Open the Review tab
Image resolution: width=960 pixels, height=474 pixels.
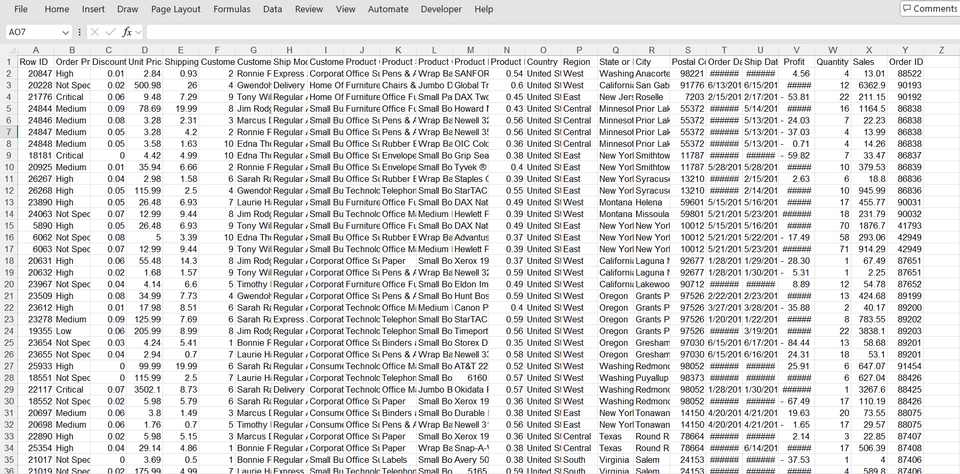(x=309, y=9)
